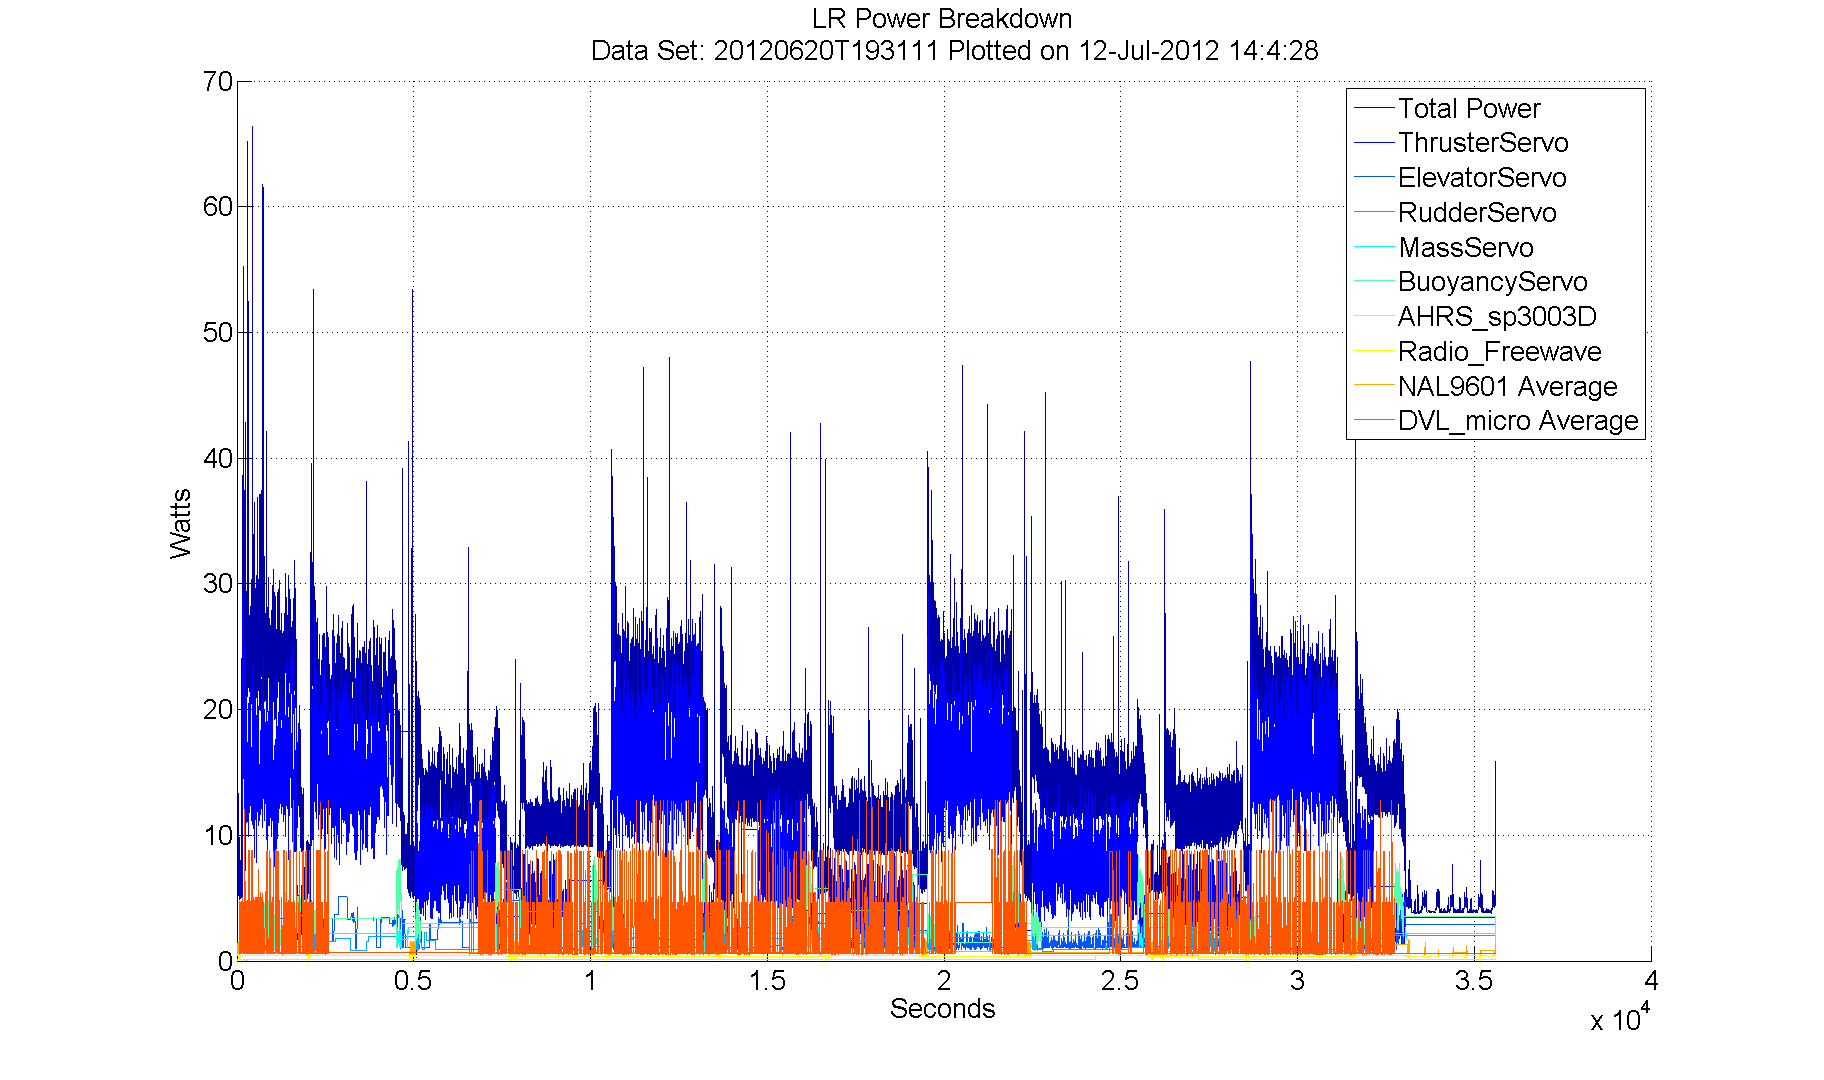Select the ThrusterServo legend label
This screenshot has height=1080, width=1824.
[1482, 143]
